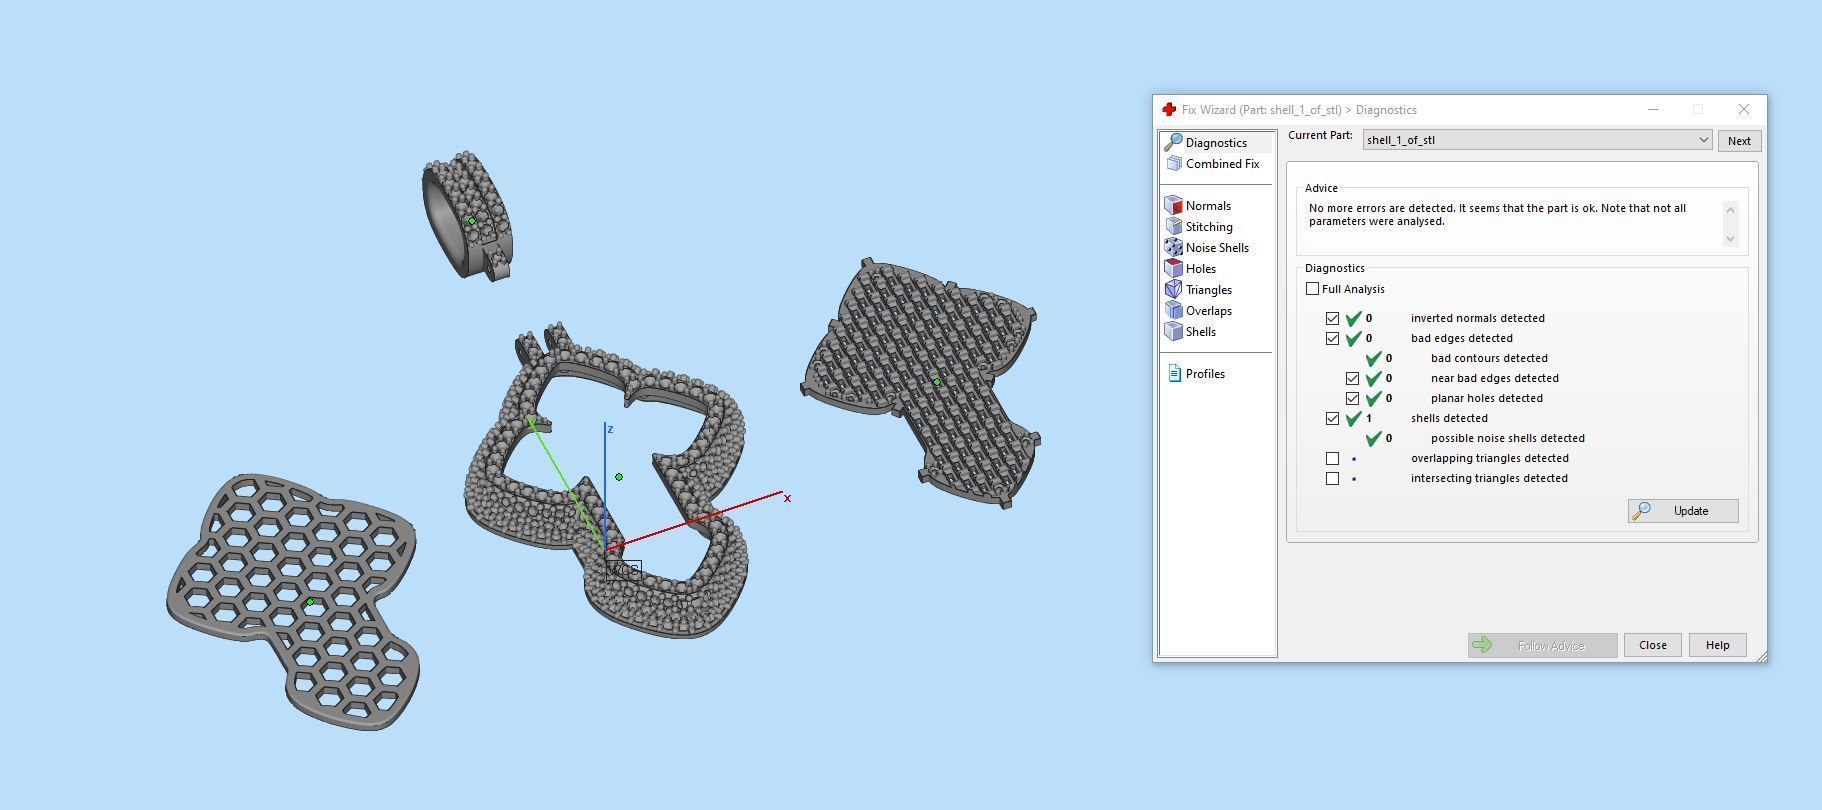Click the Profiles document icon

pos(1175,374)
